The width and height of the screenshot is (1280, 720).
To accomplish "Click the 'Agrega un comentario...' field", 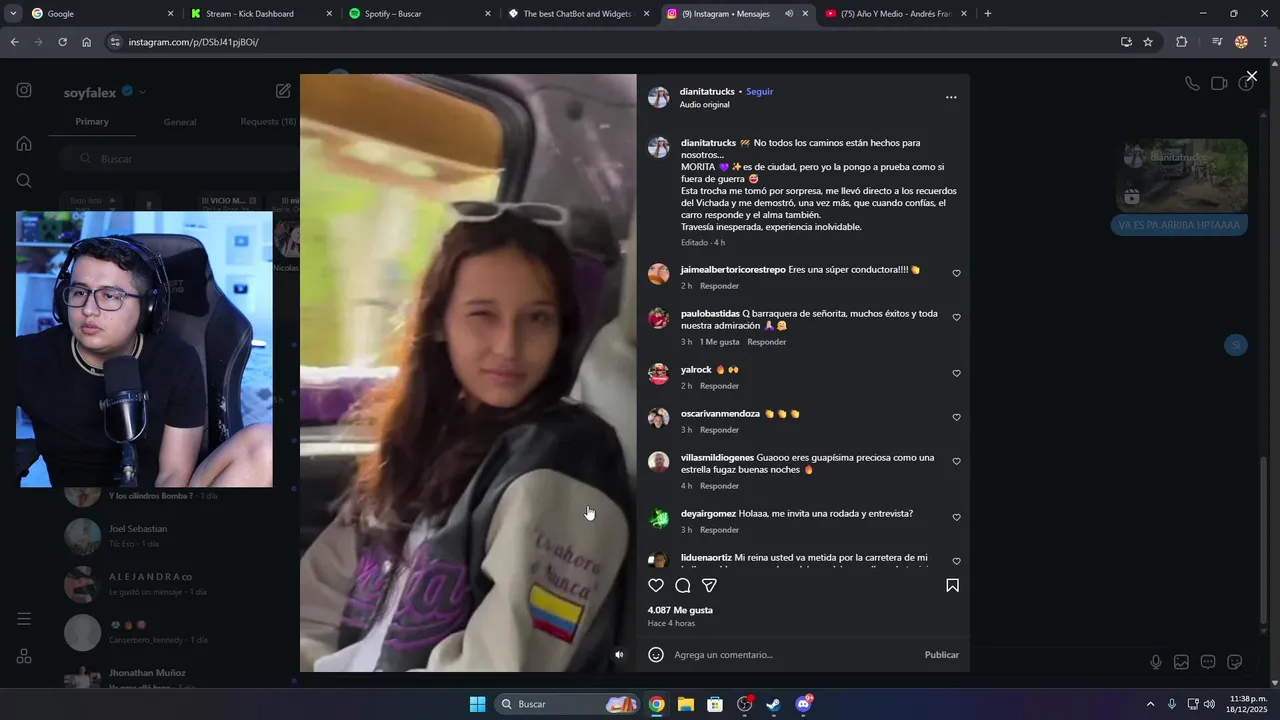I will (x=793, y=655).
